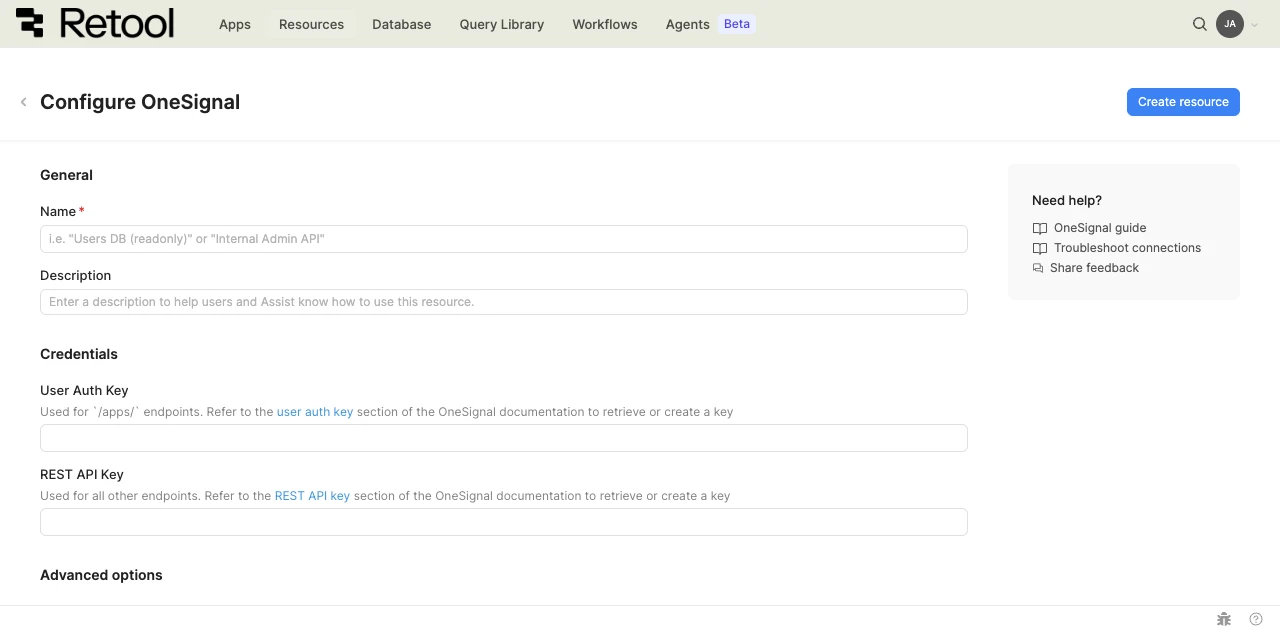Expand the account dropdown chevron
Image resolution: width=1280 pixels, height=633 pixels.
click(x=1255, y=25)
